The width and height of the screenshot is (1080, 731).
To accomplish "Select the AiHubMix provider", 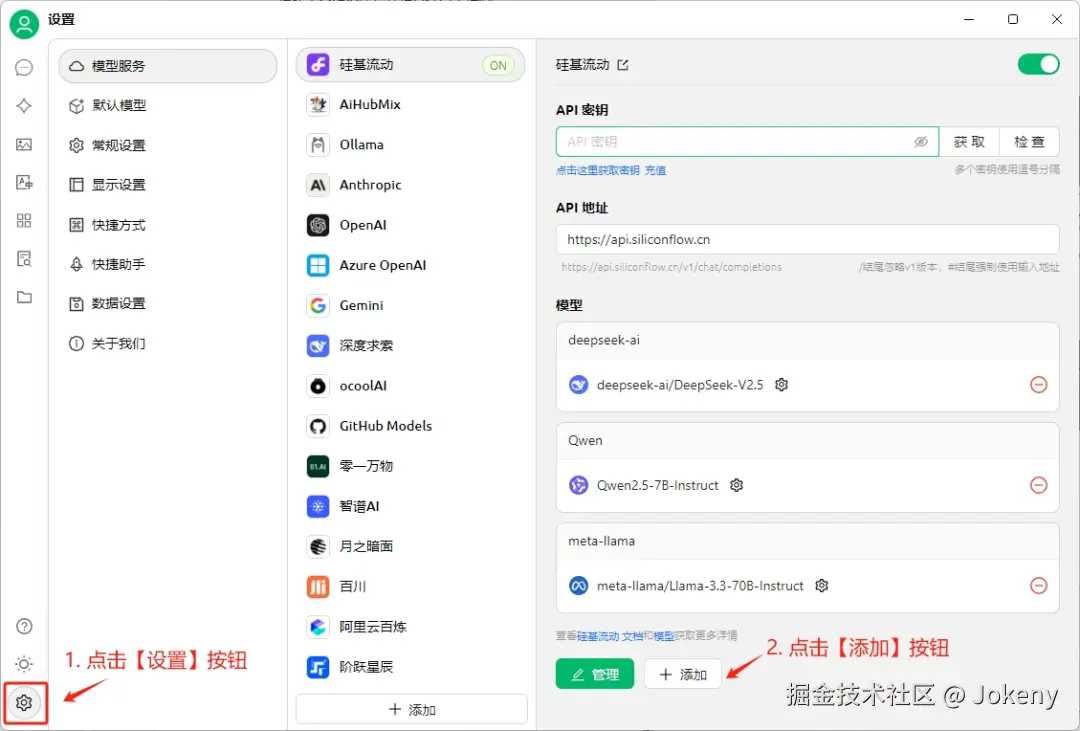I will coord(411,105).
